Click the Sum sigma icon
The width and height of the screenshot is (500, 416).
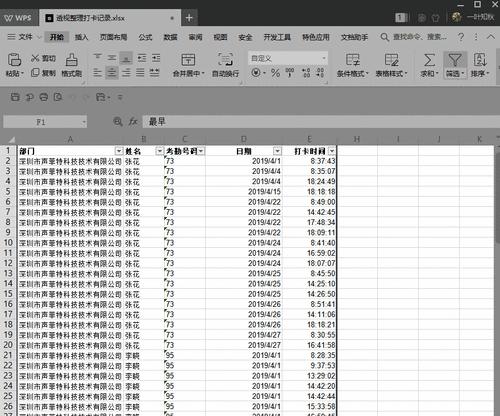click(429, 60)
